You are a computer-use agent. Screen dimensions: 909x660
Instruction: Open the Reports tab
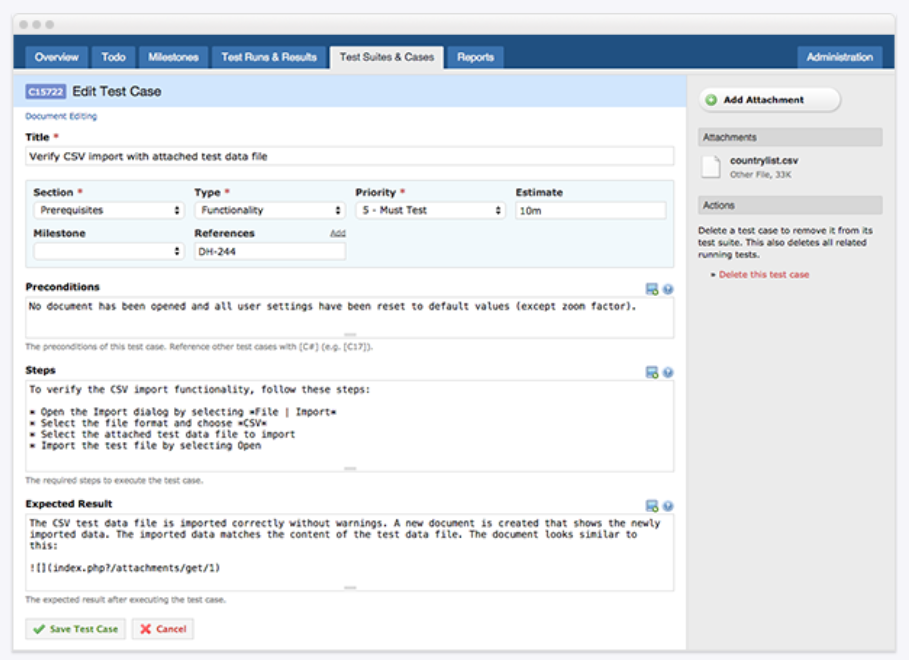pos(475,57)
